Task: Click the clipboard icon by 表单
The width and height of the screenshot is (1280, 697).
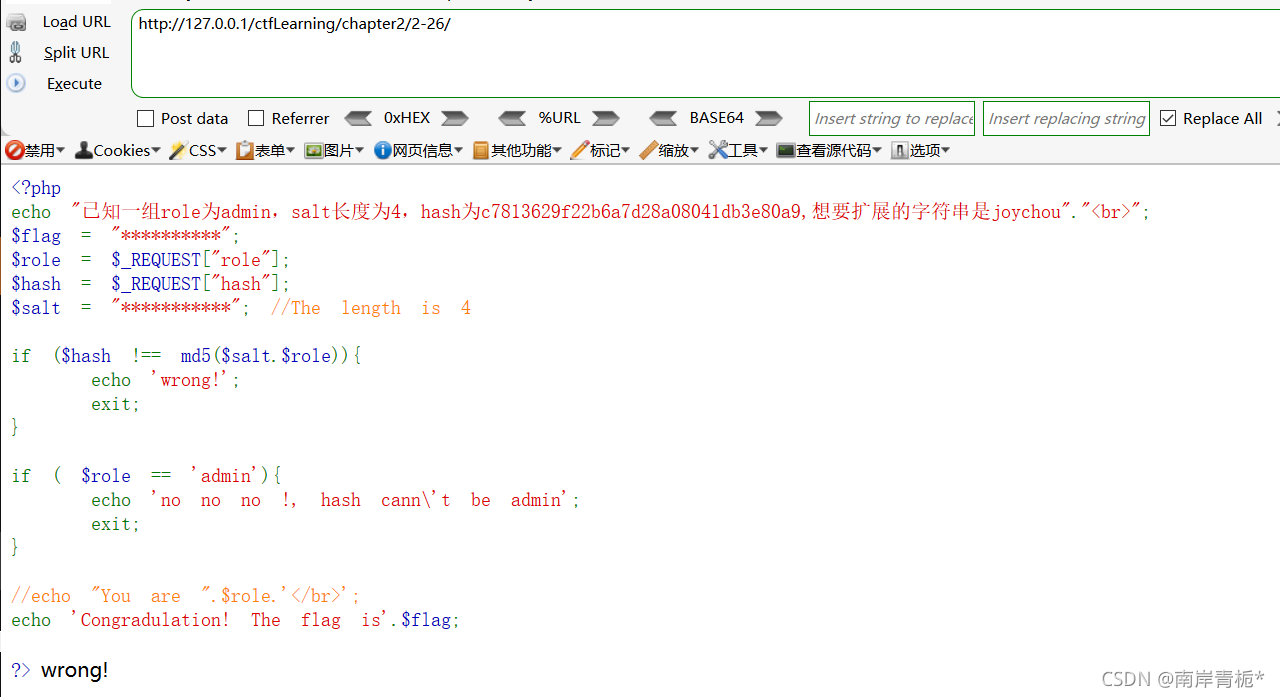Action: (245, 150)
